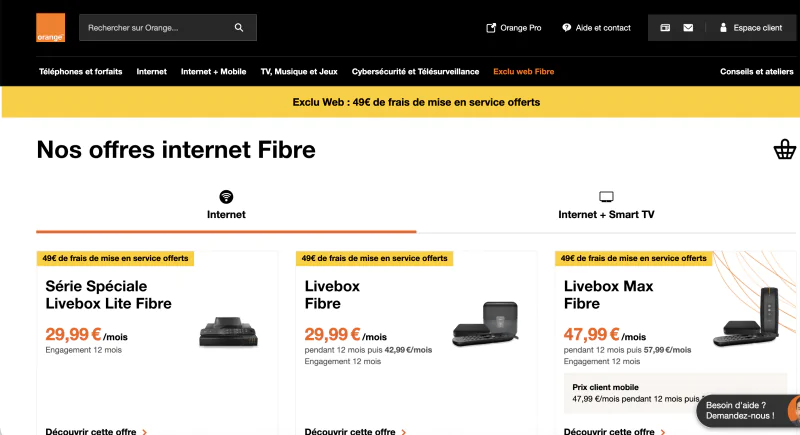Expand TV, Musique et Jeux menu
Image resolution: width=800 pixels, height=435 pixels.
(299, 72)
